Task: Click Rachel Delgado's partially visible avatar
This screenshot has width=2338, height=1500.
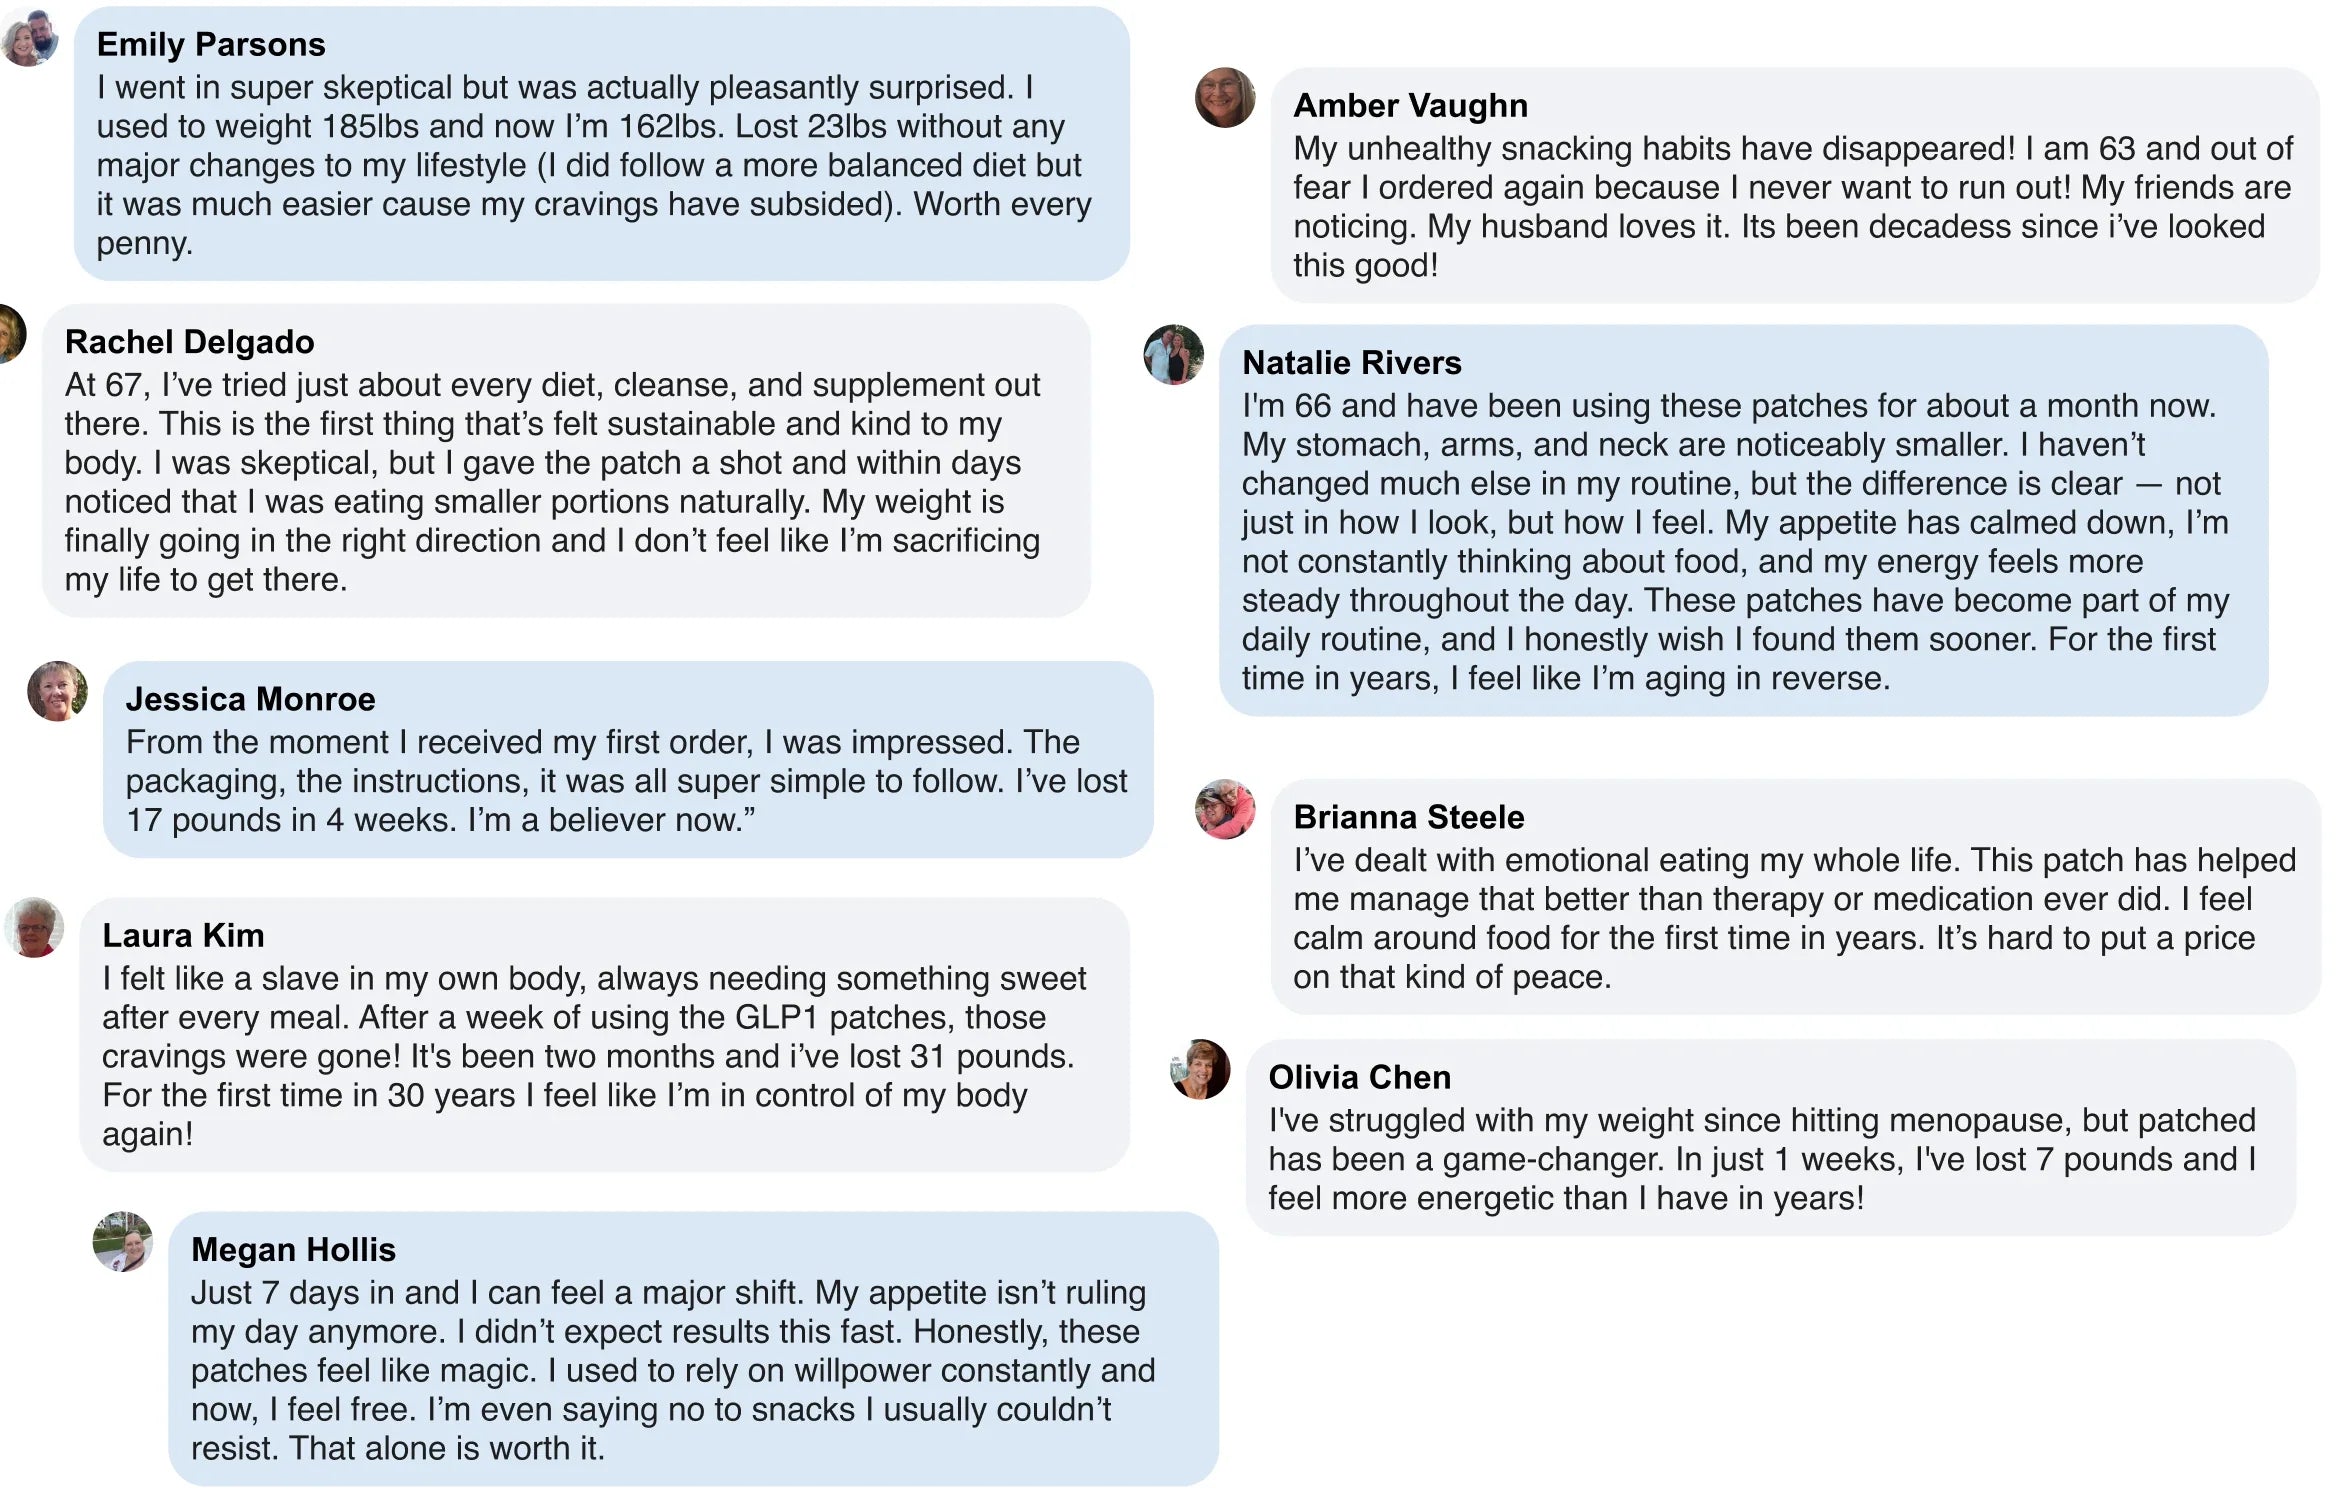Action: point(10,334)
